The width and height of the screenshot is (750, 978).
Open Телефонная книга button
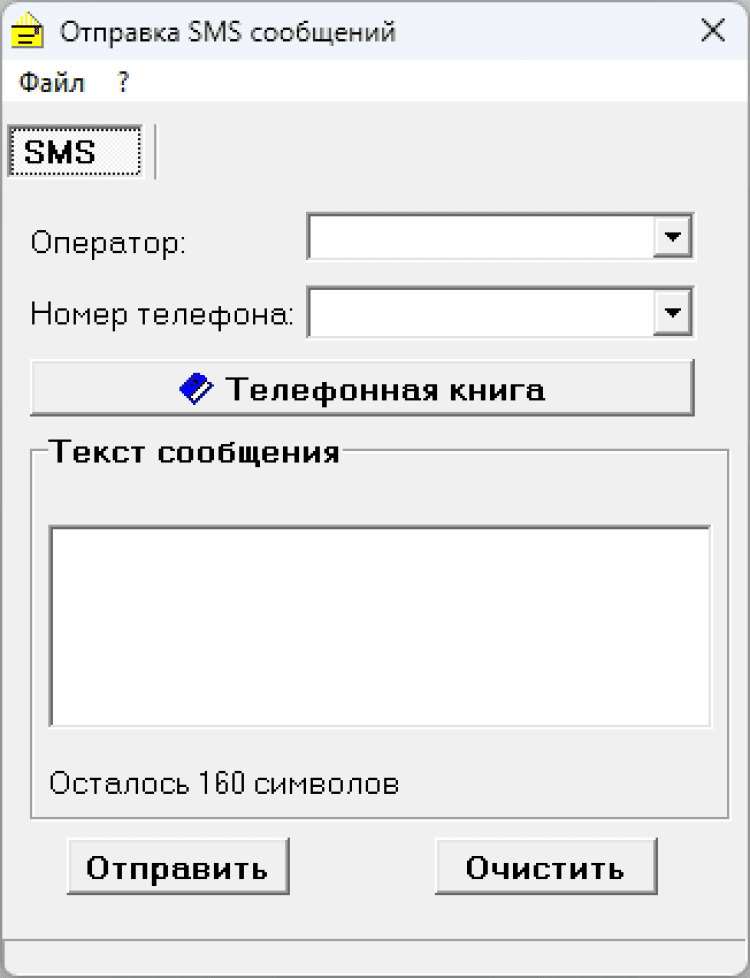tap(361, 388)
